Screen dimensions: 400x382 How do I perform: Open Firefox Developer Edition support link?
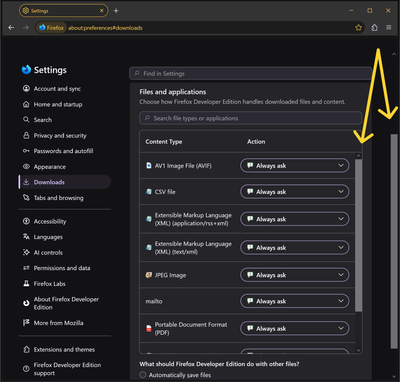pyautogui.click(x=65, y=369)
